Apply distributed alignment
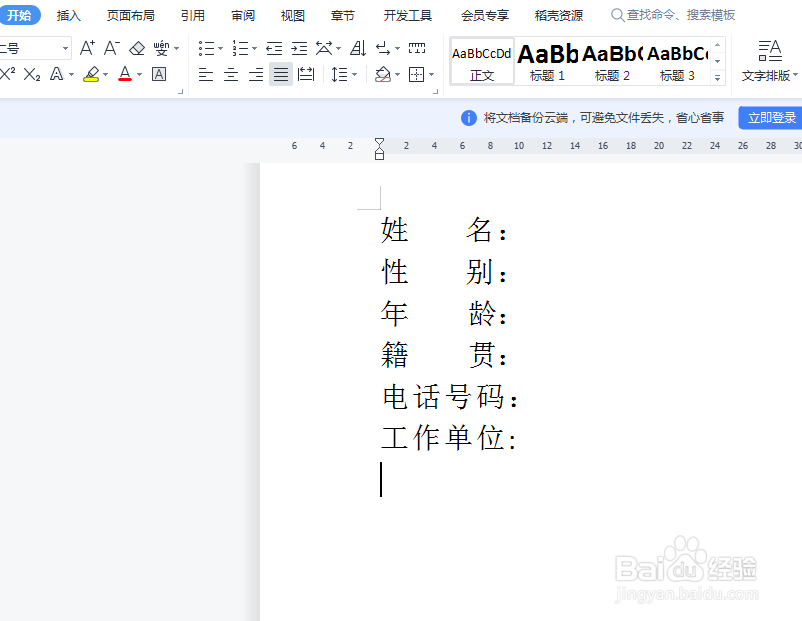 click(306, 75)
